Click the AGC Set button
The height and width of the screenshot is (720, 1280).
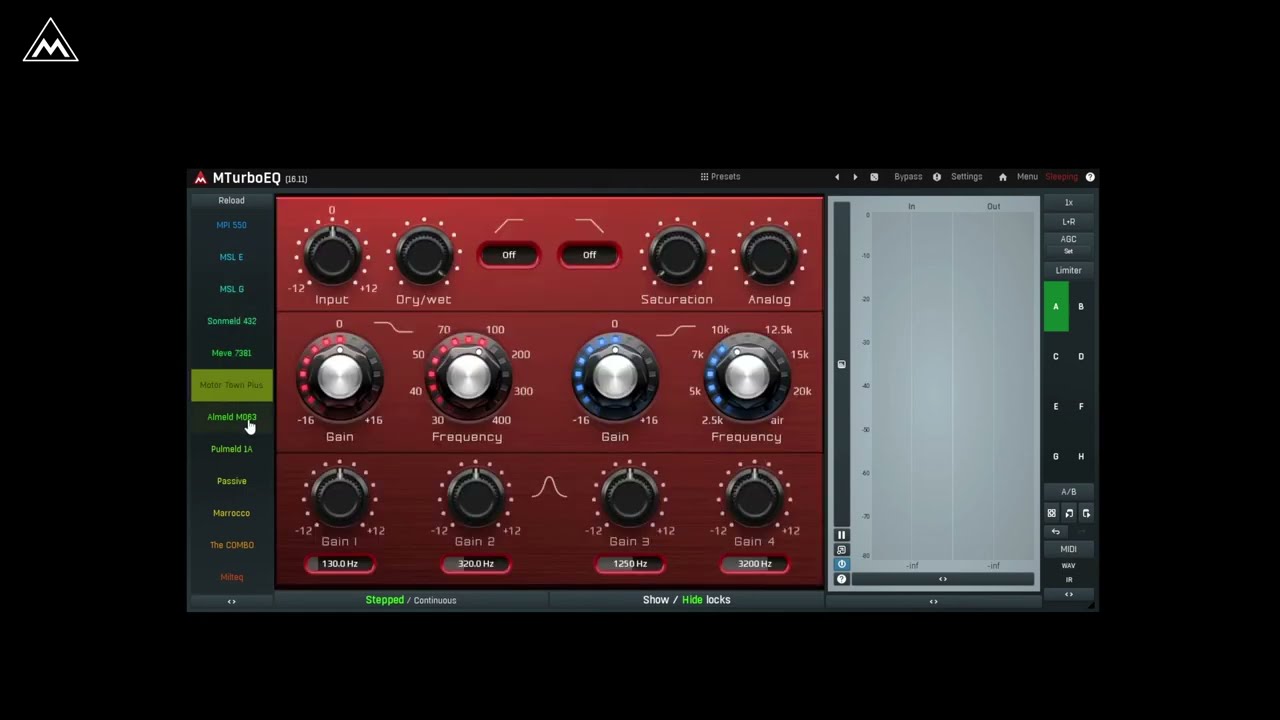(1068, 251)
